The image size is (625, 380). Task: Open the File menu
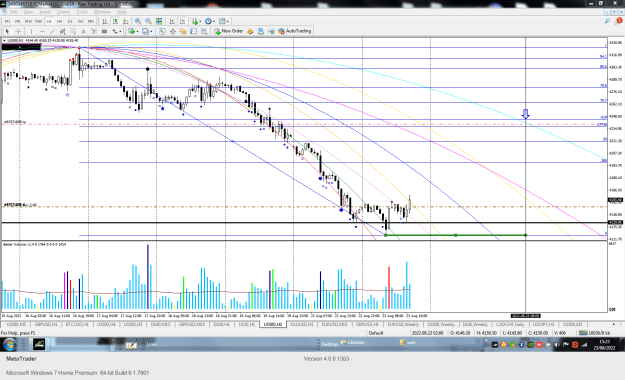pyautogui.click(x=14, y=12)
